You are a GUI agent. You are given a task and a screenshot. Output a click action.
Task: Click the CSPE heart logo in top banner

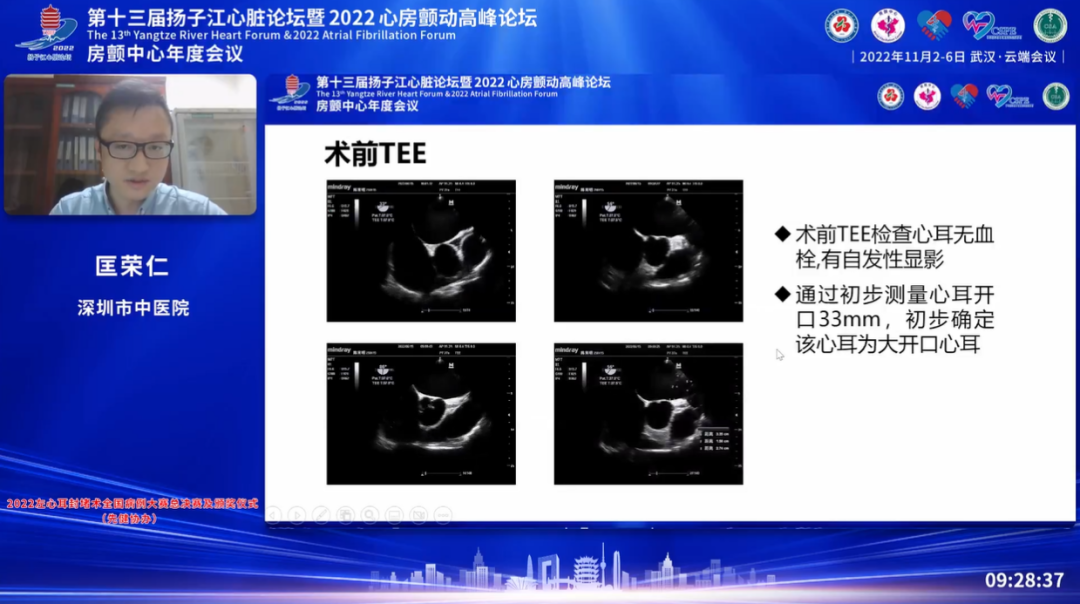(984, 25)
